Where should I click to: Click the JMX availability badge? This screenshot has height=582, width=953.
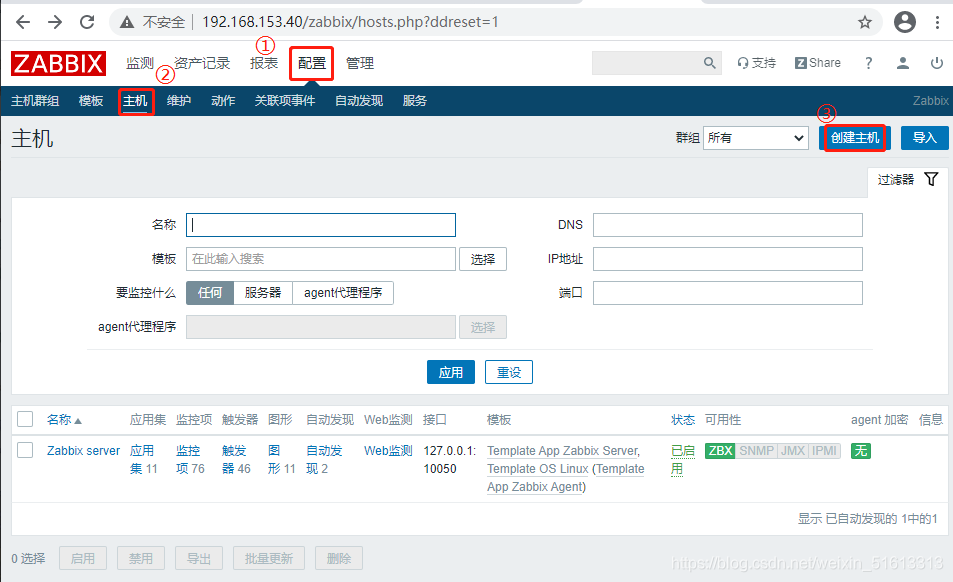tap(793, 451)
